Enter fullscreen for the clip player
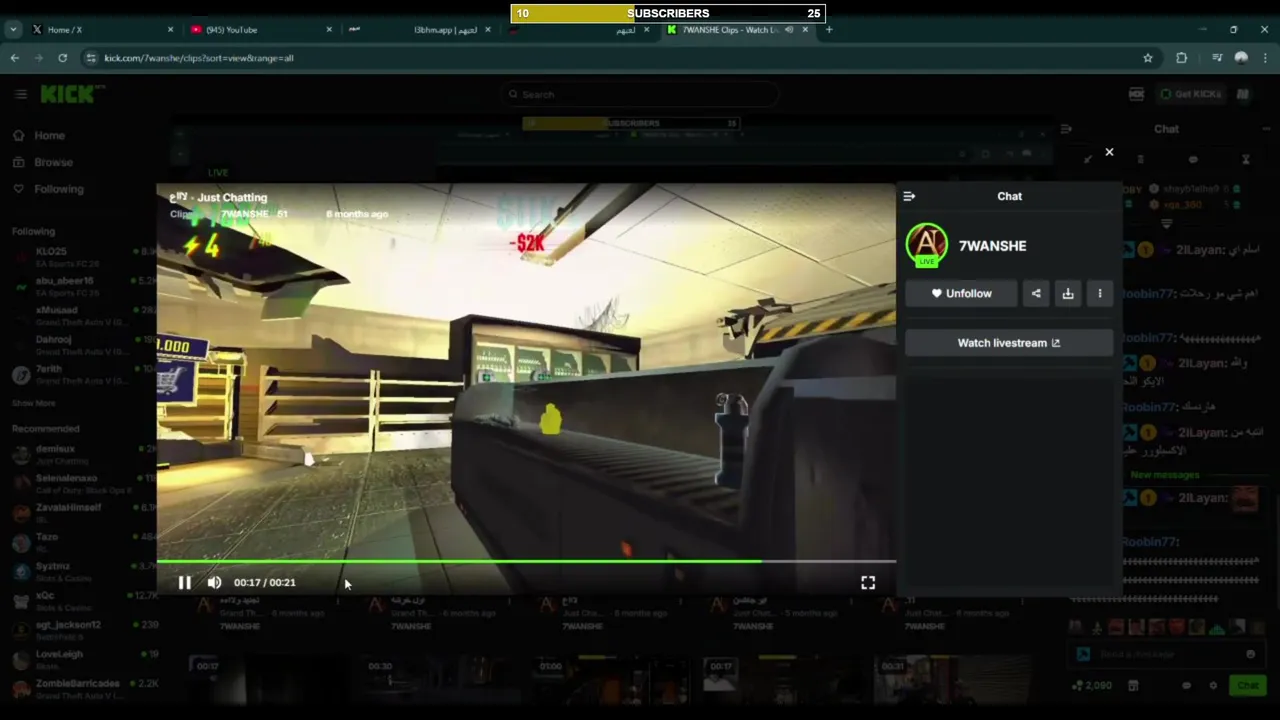 coord(868,582)
